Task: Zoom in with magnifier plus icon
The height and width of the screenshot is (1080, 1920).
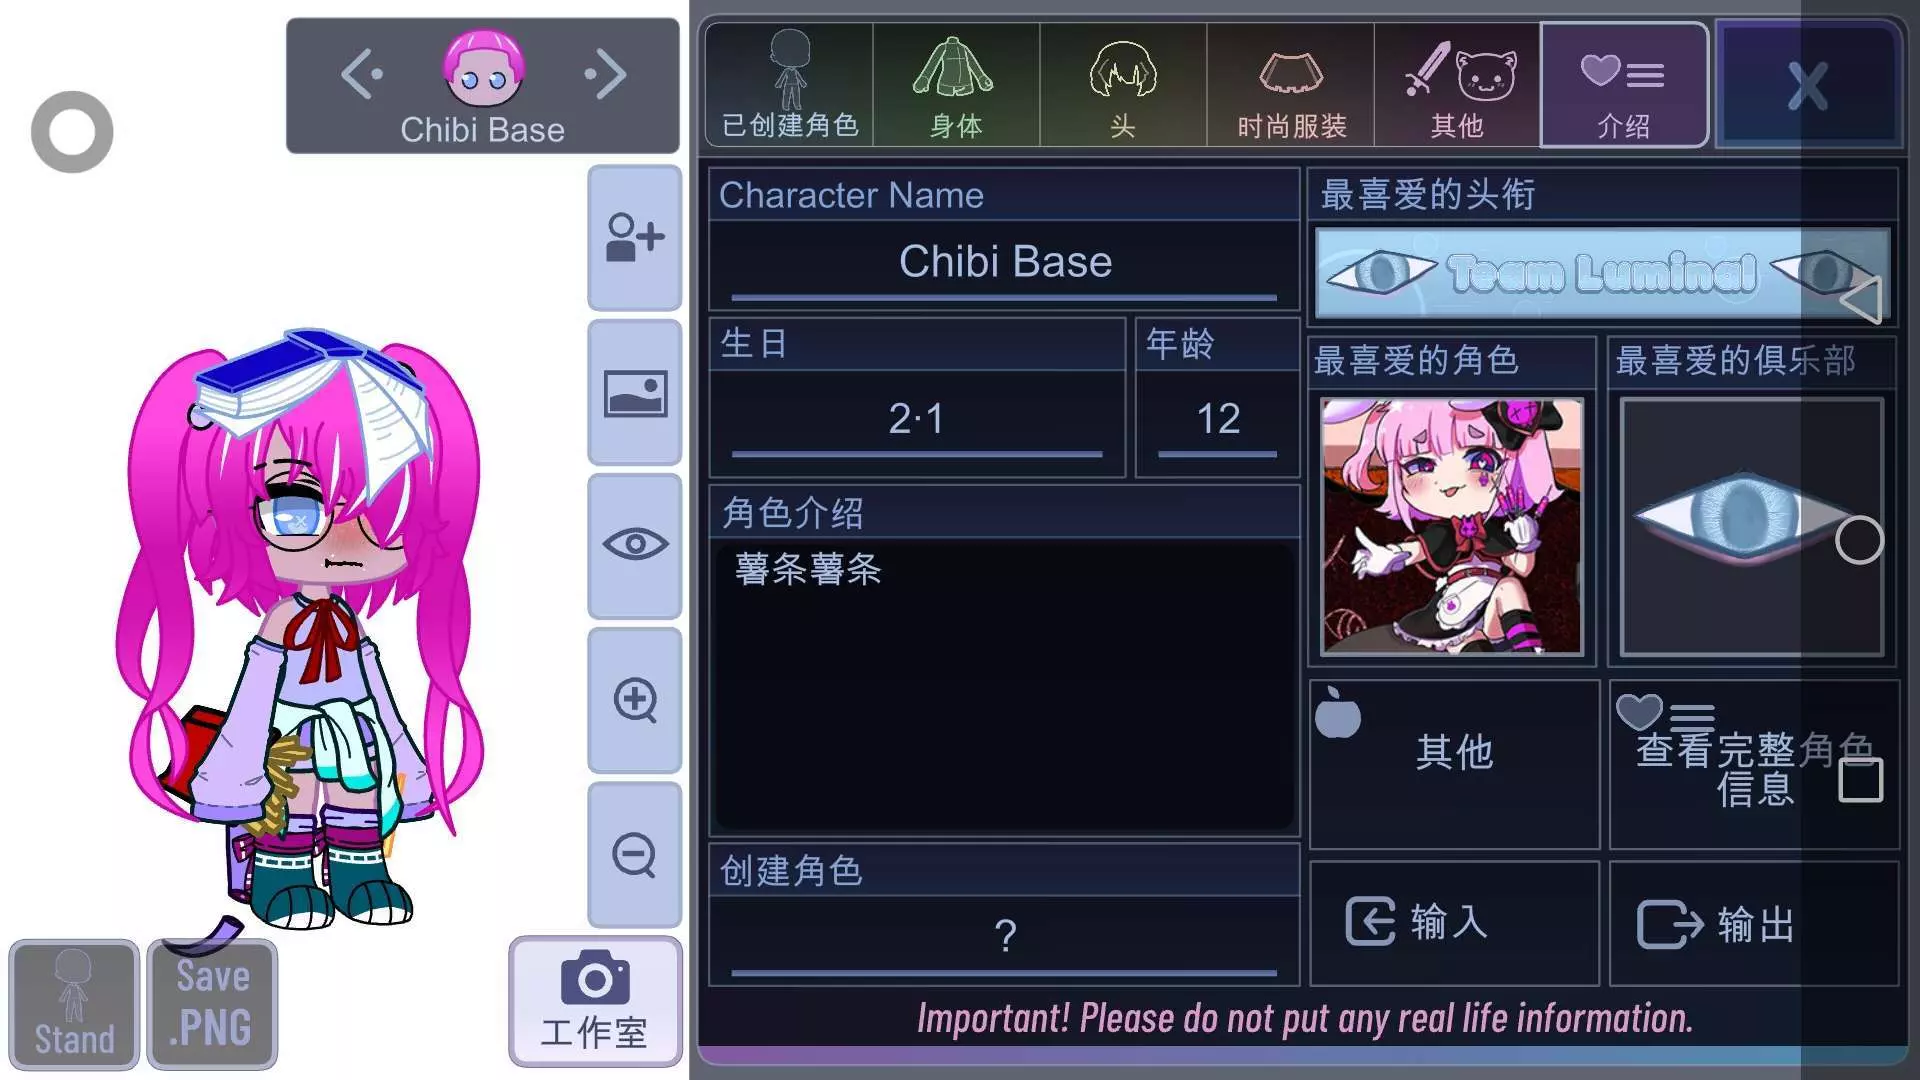Action: (x=634, y=700)
